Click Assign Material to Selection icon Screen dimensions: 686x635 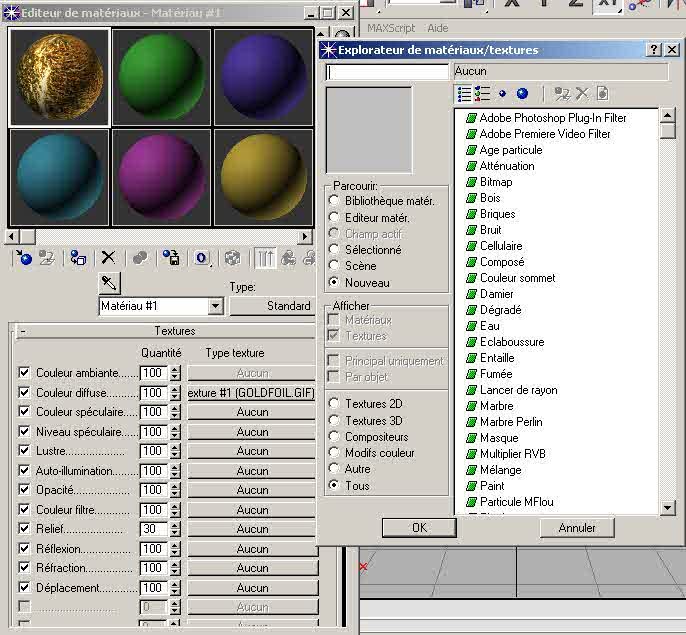pyautogui.click(x=78, y=258)
